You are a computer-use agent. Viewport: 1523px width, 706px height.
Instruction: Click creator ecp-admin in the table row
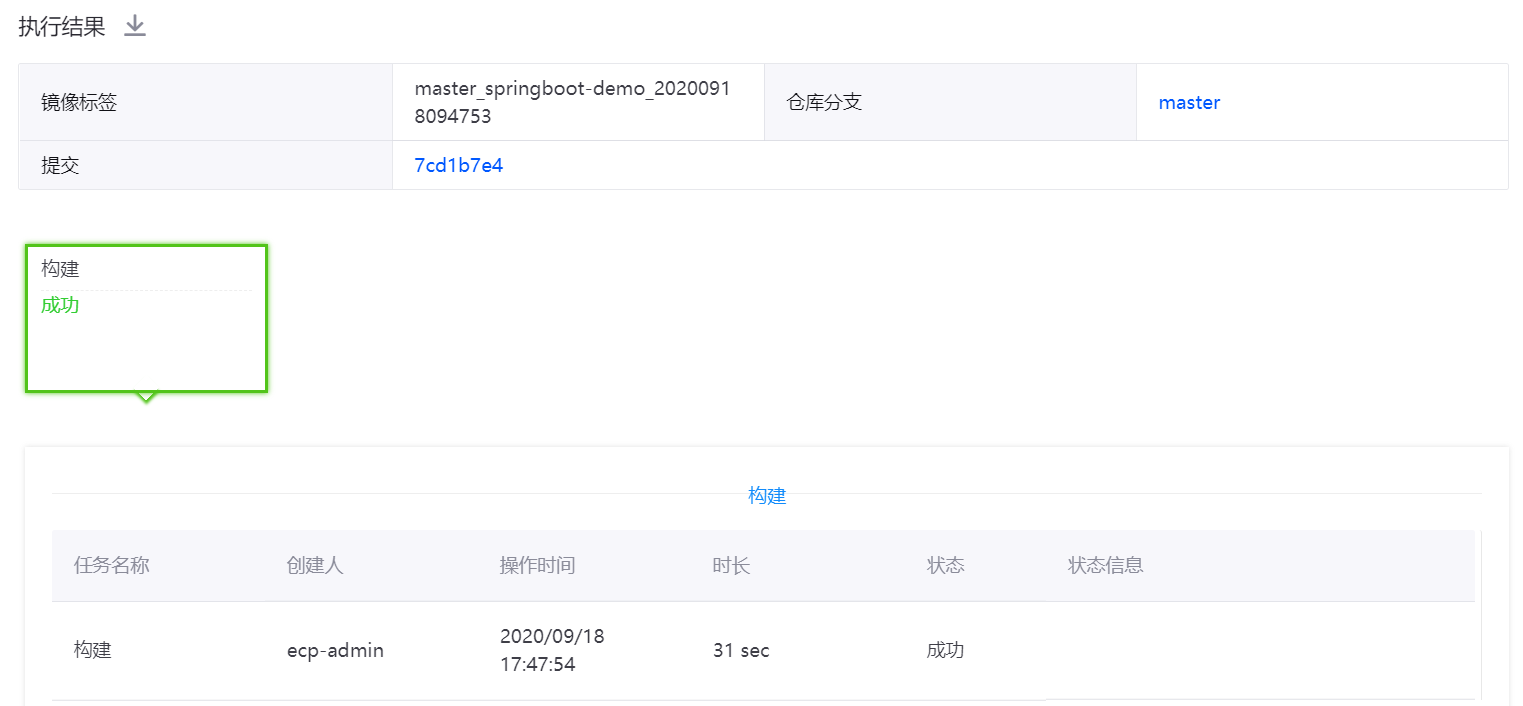coord(335,651)
